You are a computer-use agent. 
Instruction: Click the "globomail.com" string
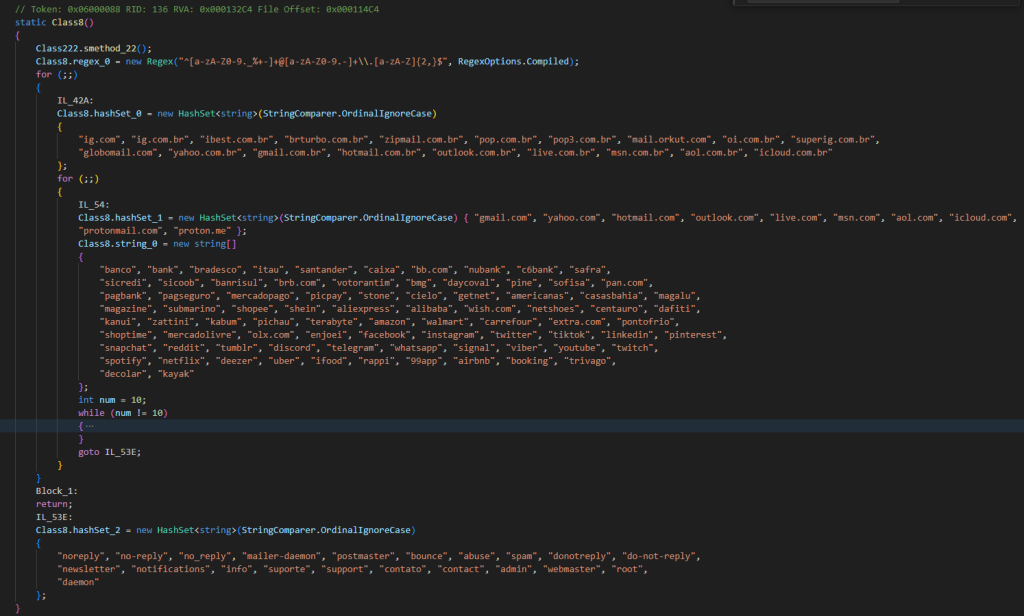click(x=118, y=153)
